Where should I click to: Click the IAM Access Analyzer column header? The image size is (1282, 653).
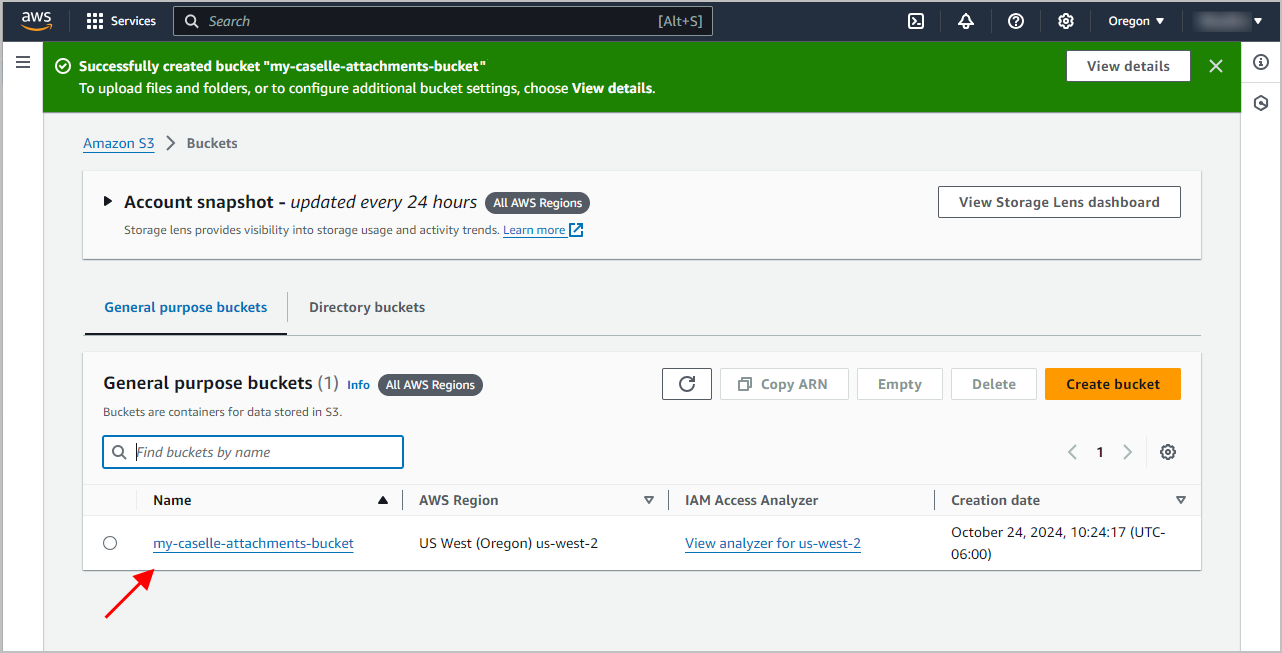tap(752, 500)
